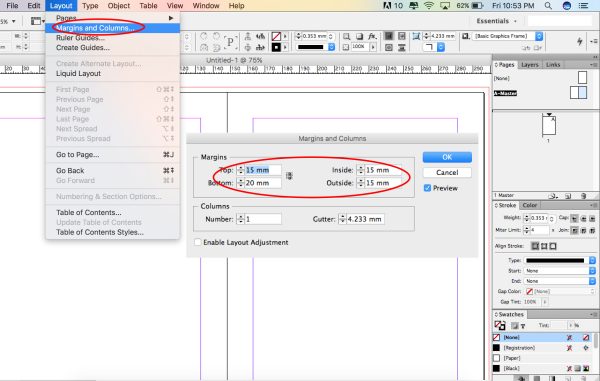Select the butt cap stroke option

click(574, 218)
